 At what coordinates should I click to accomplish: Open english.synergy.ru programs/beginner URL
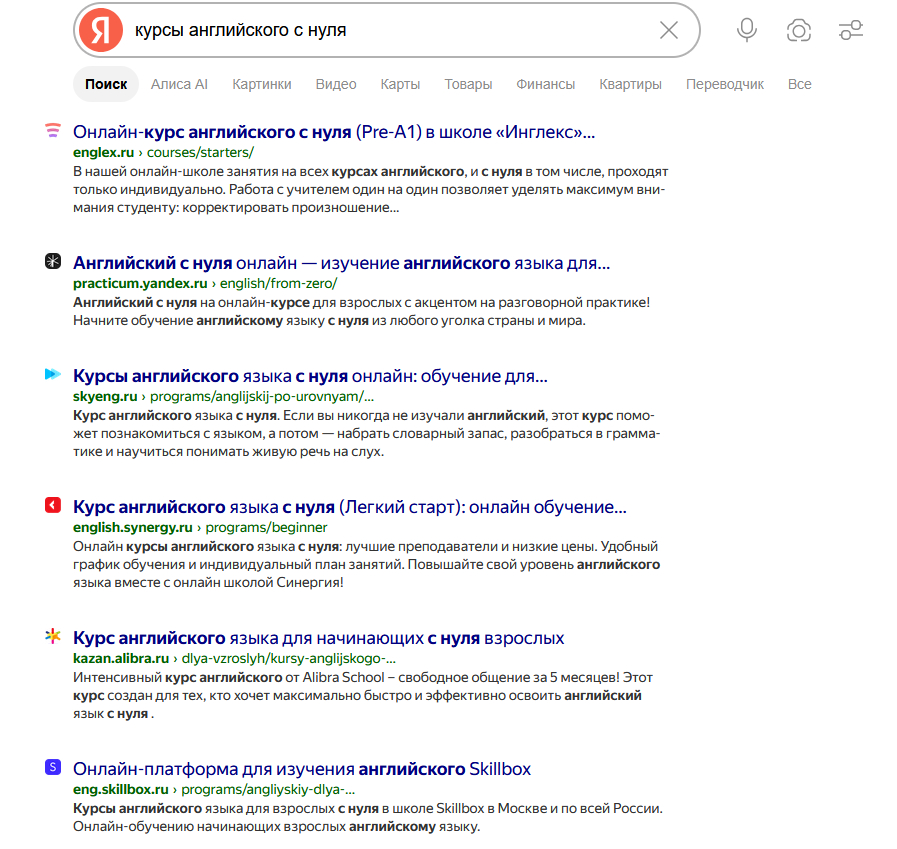coord(200,527)
